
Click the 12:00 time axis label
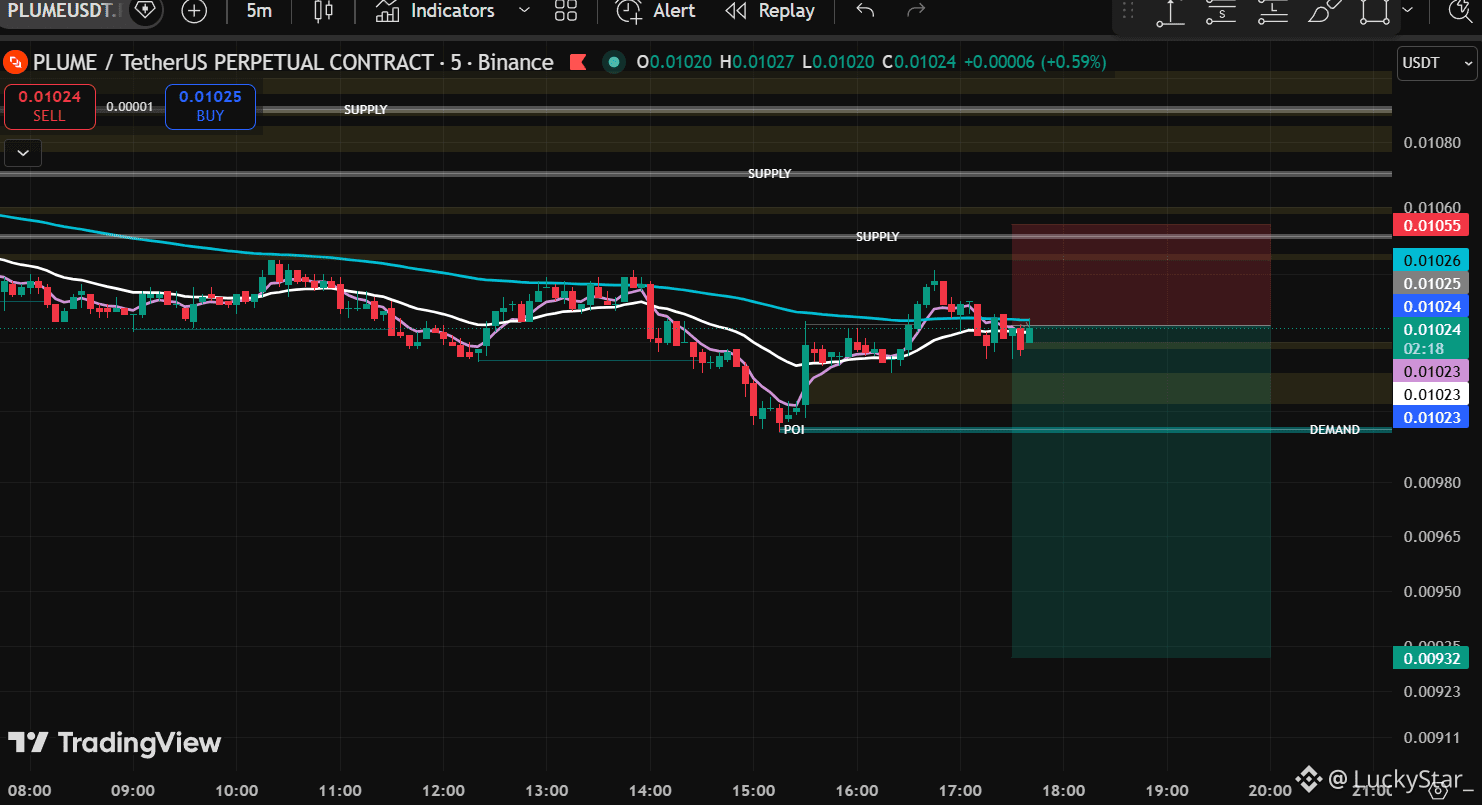(443, 790)
